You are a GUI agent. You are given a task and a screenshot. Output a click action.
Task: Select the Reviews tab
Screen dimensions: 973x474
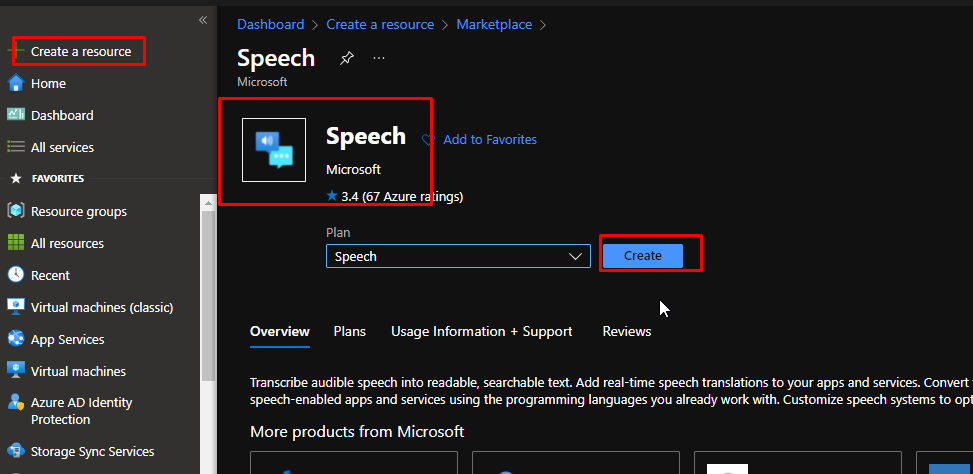click(x=626, y=331)
